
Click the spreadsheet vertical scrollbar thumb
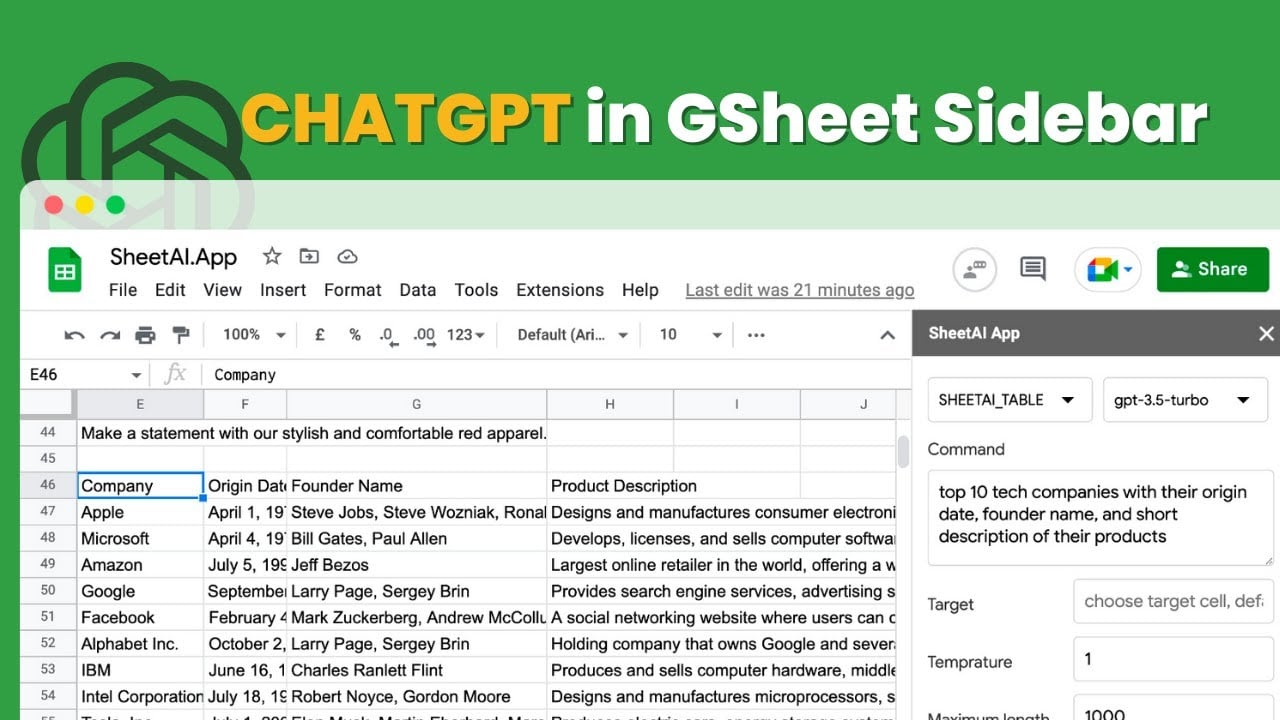(x=903, y=451)
